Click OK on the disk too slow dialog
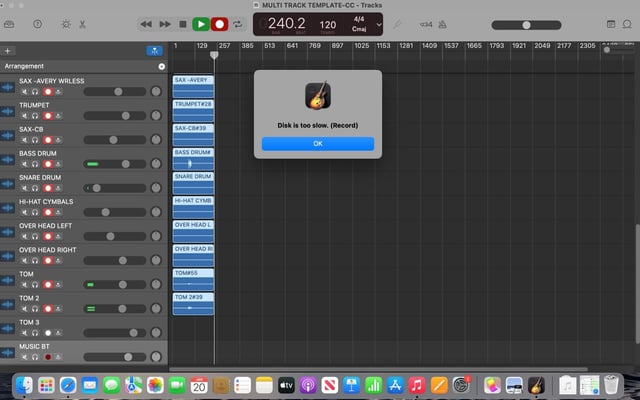640x400 pixels. 318,143
